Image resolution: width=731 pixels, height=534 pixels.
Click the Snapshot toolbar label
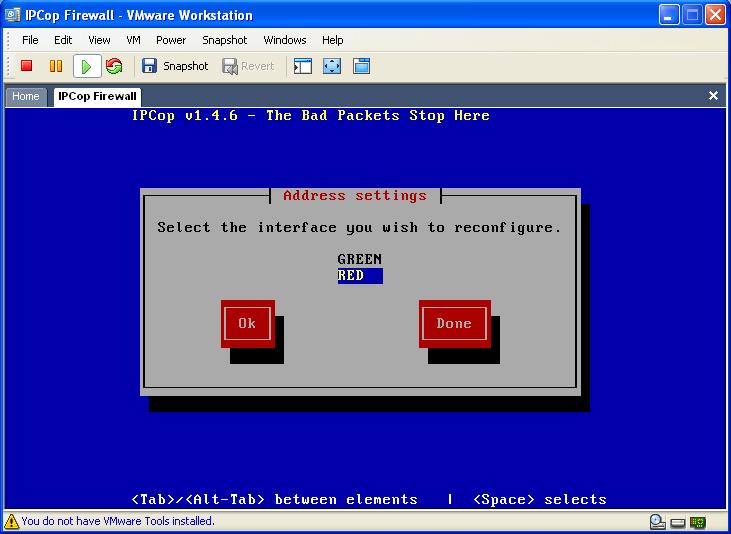tap(186, 66)
